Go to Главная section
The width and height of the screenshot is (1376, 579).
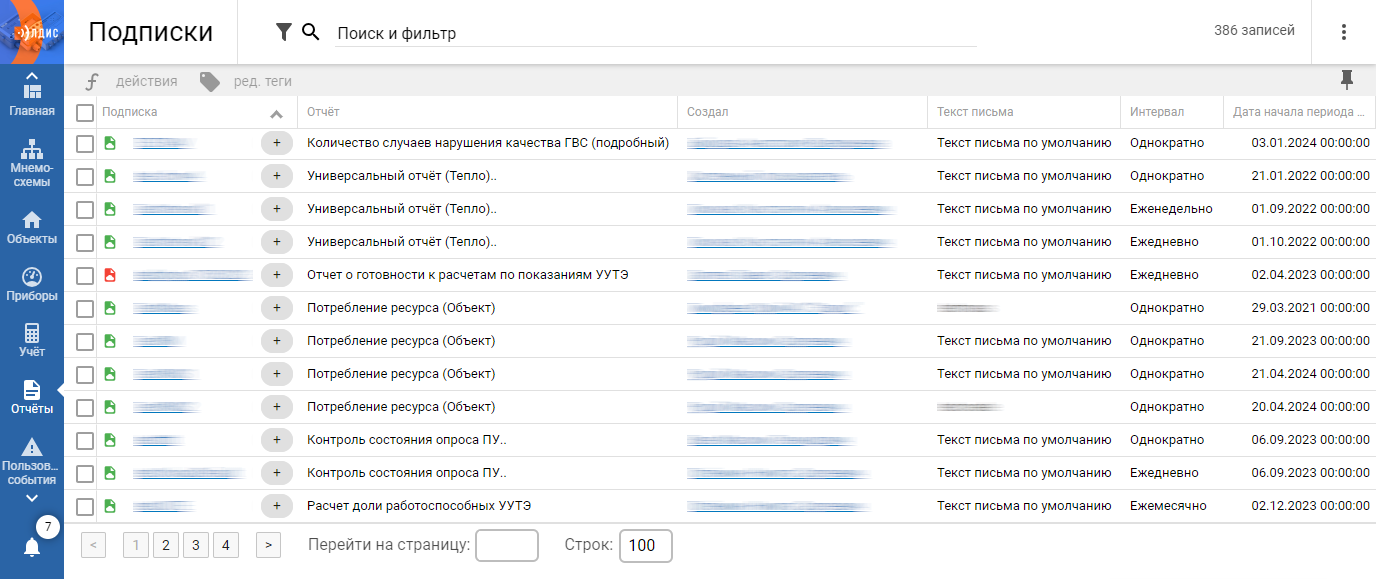32,96
